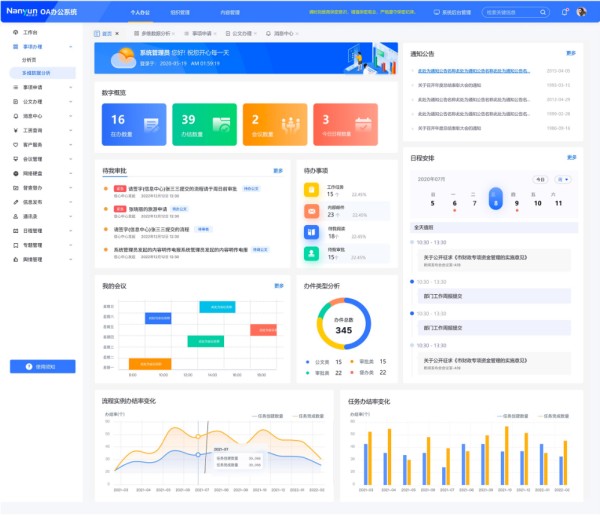The height and width of the screenshot is (515, 600).
Task: Switch to 个人办公 top menu
Action: pyautogui.click(x=140, y=13)
